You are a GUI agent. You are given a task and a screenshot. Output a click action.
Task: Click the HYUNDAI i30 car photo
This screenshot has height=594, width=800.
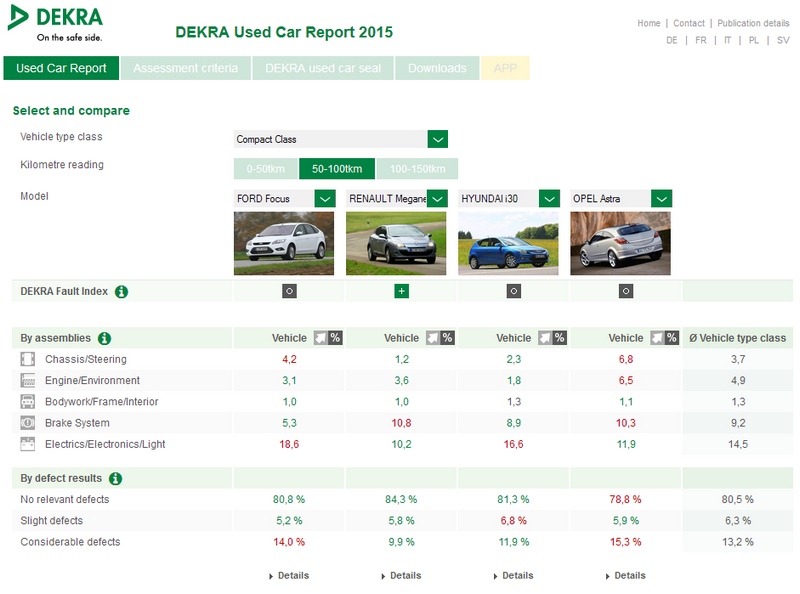pyautogui.click(x=508, y=243)
